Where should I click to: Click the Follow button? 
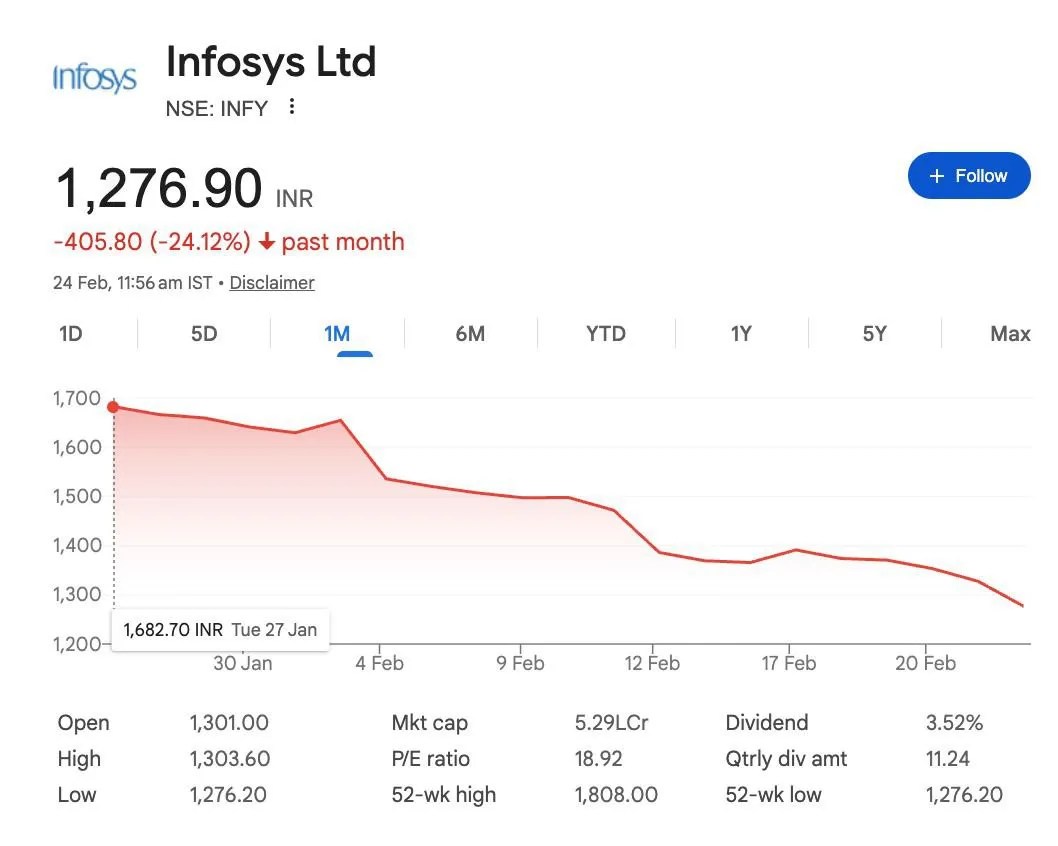pyautogui.click(x=968, y=175)
